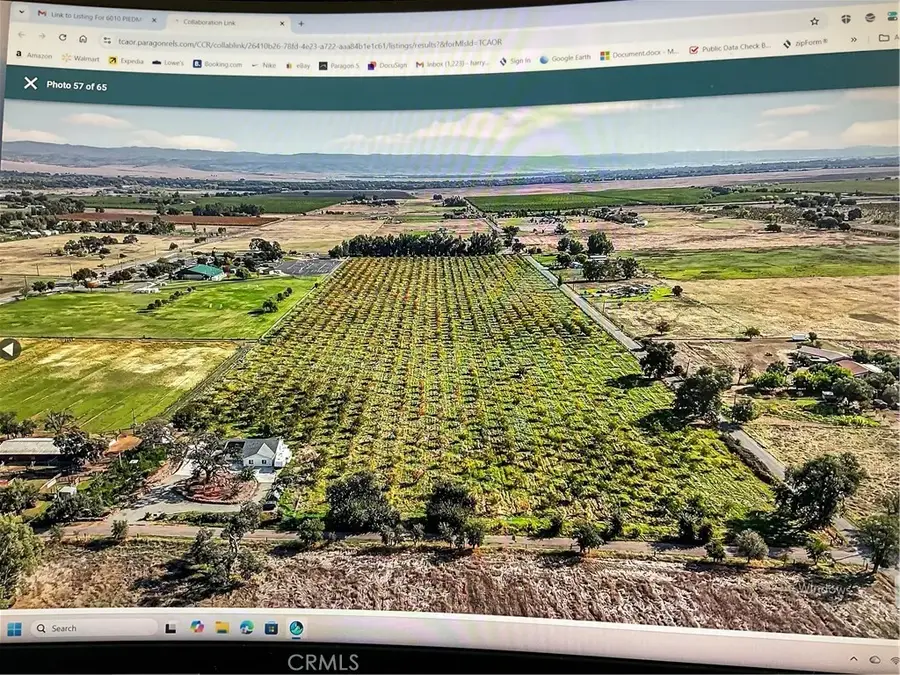900x675 pixels.
Task: Open a new browser tab
Action: (300, 20)
